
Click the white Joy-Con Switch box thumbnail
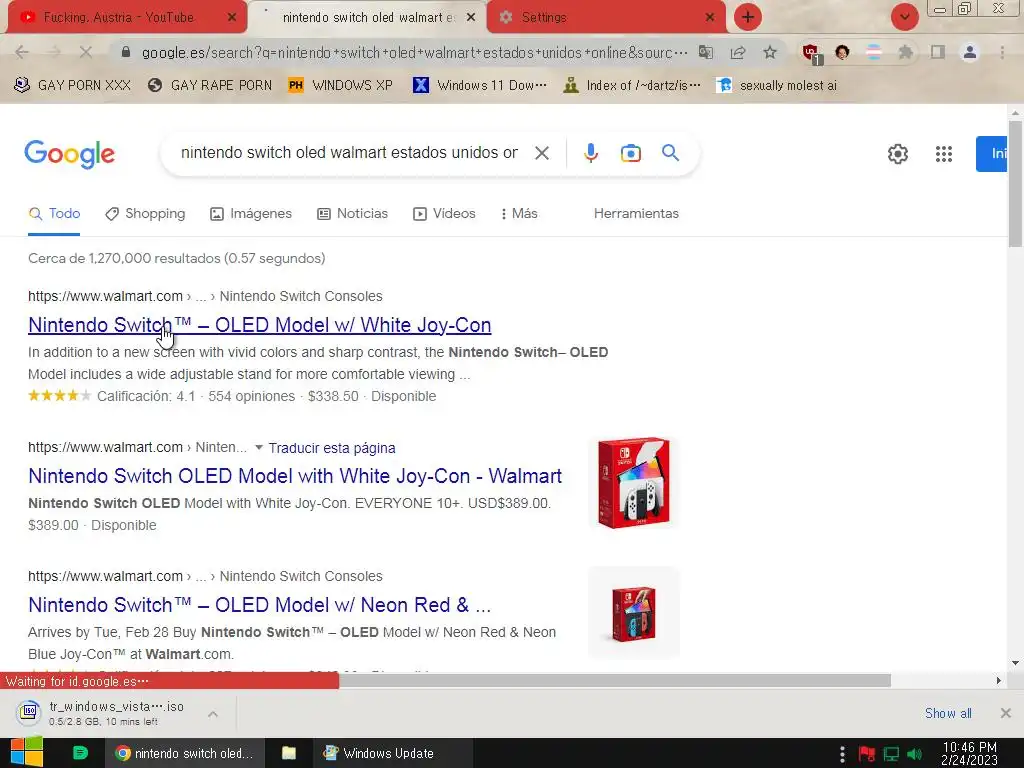coord(633,482)
